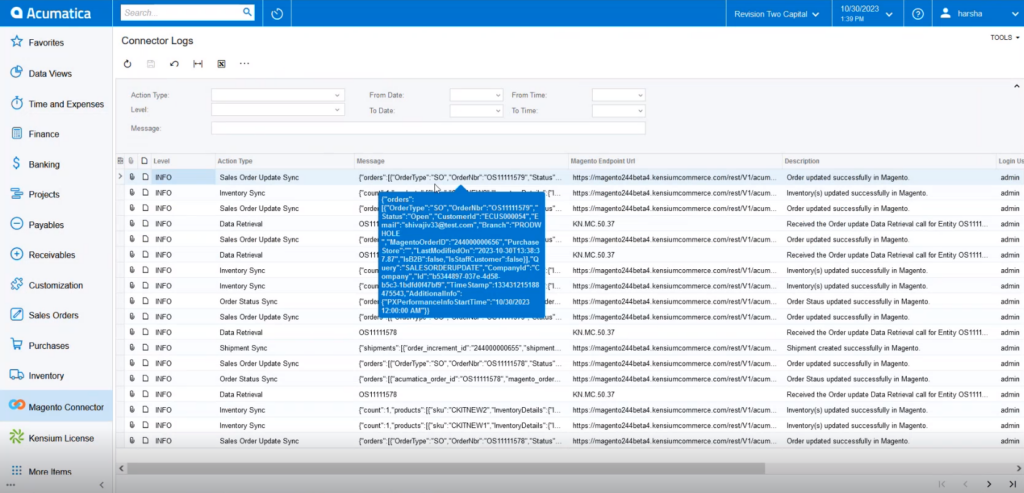
Task: Click in the Message filter field
Action: click(x=428, y=128)
